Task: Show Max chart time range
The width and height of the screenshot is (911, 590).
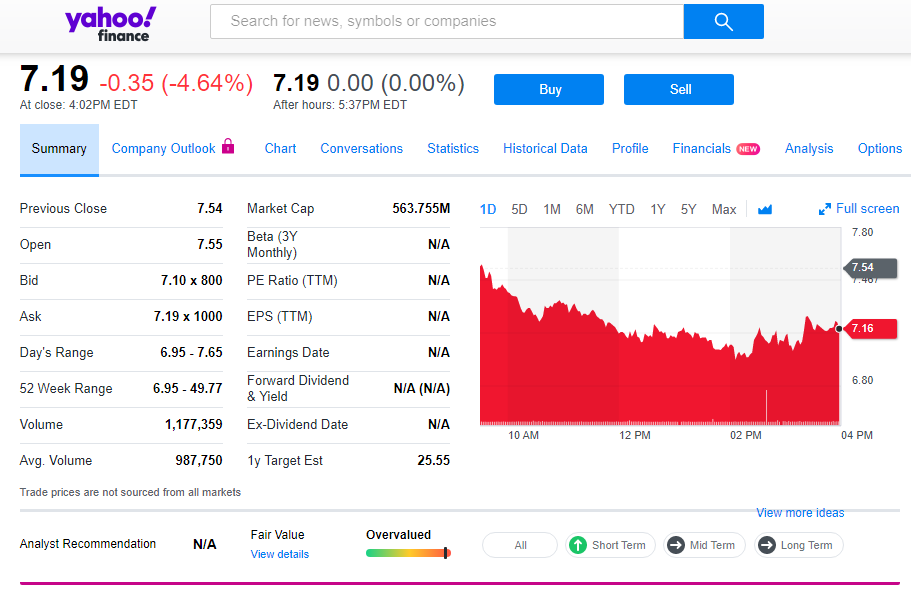Action: (723, 209)
